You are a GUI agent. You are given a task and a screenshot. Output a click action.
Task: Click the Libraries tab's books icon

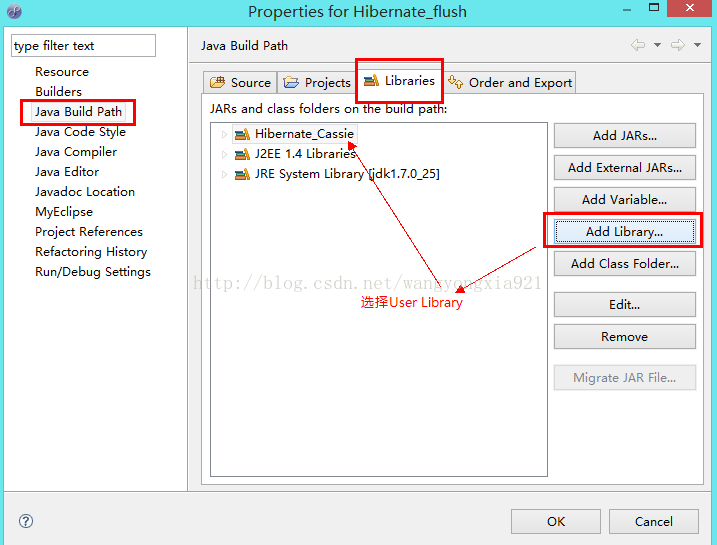coord(371,80)
